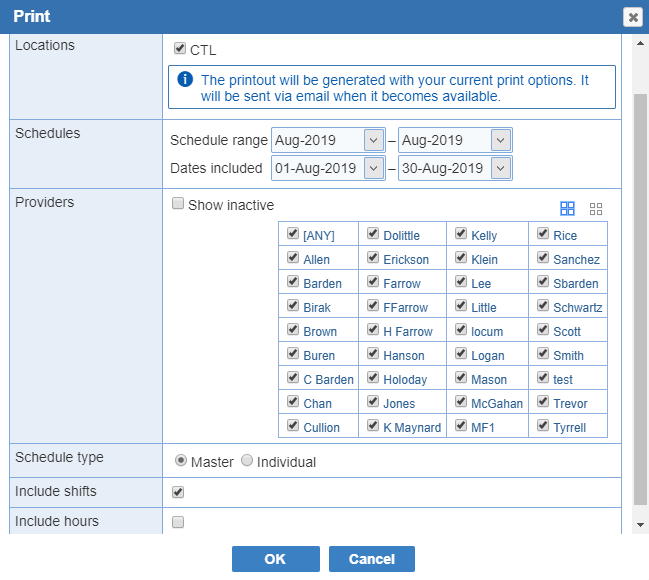Select the Master schedule type radio
The height and width of the screenshot is (580, 649).
[x=181, y=460]
